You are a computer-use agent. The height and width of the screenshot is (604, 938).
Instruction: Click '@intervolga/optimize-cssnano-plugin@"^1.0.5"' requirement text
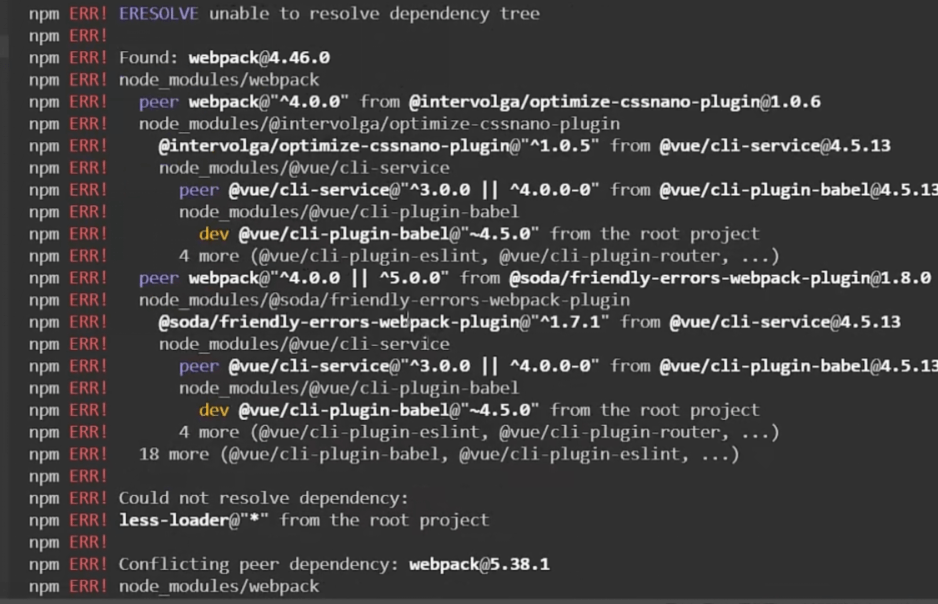tap(379, 147)
